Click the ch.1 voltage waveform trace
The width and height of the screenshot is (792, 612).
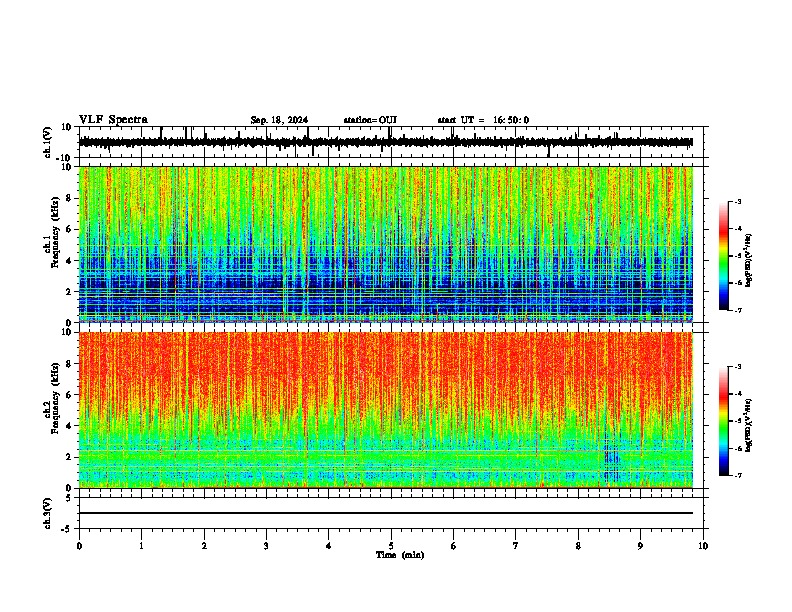click(x=385, y=142)
